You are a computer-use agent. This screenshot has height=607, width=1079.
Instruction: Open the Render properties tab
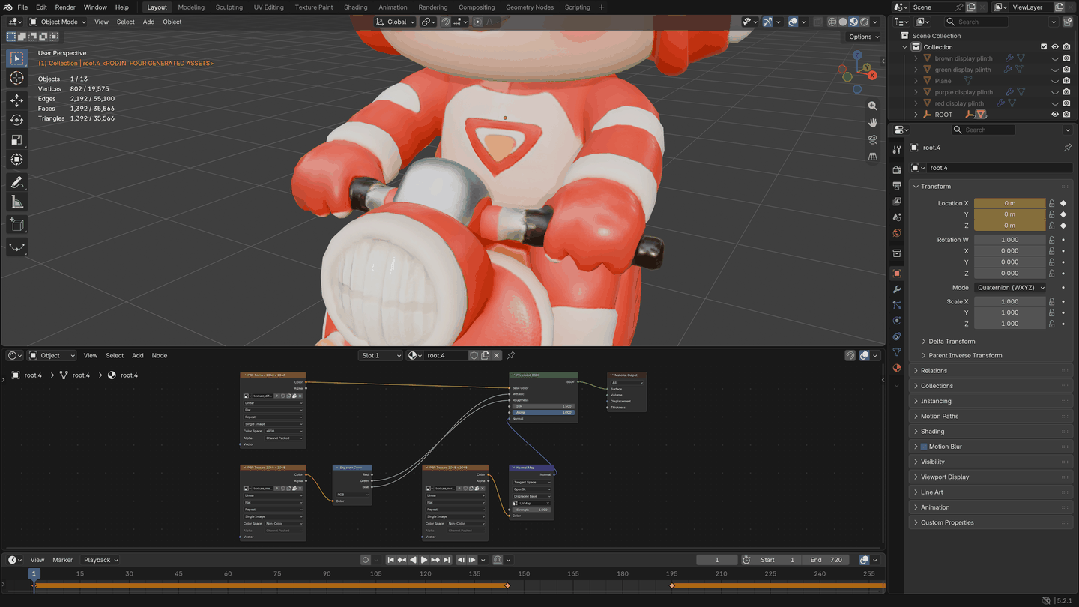(897, 169)
